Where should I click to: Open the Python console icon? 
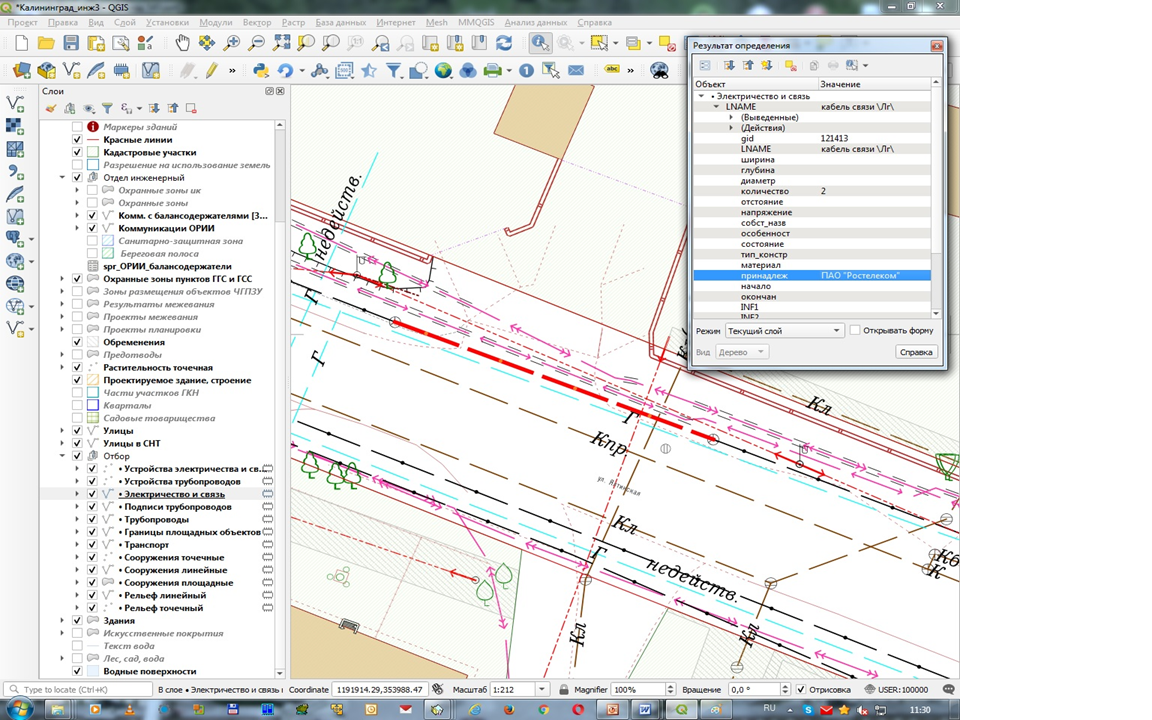coord(261,70)
